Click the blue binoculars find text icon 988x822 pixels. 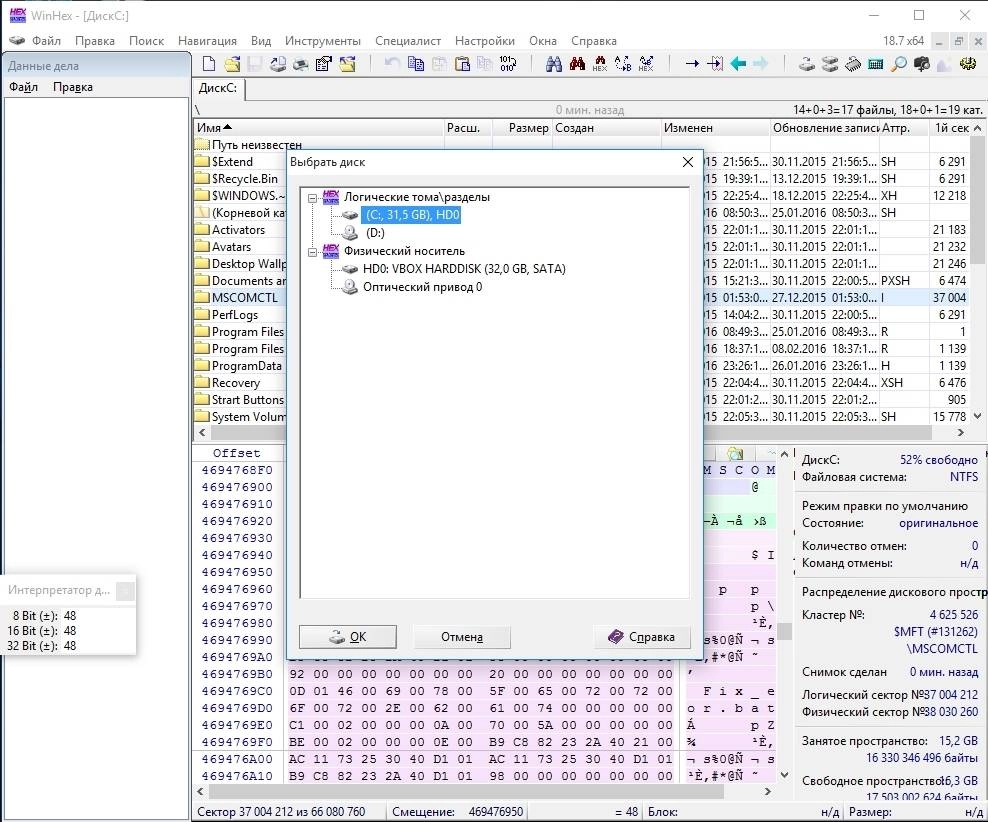(x=553, y=64)
